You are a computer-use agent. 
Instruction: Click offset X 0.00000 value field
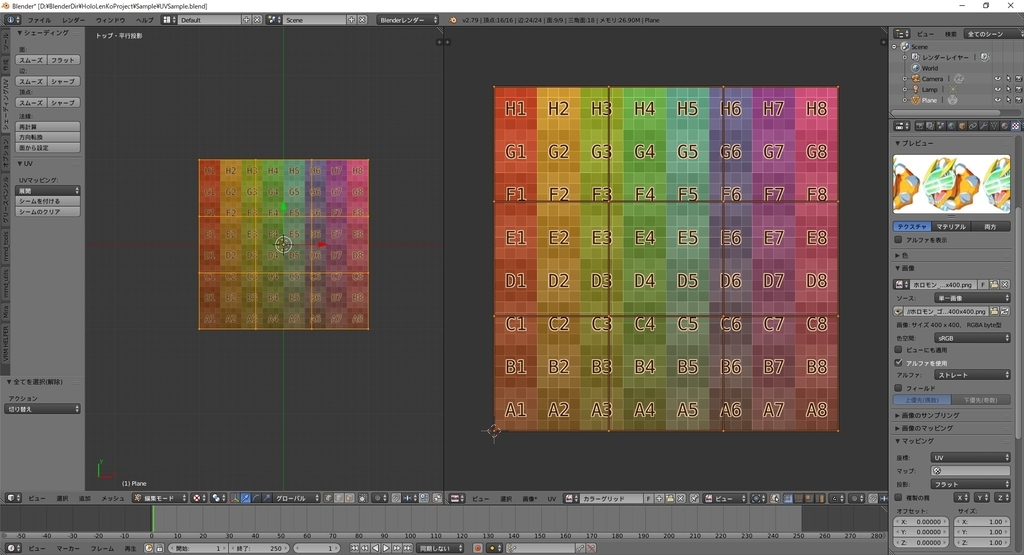921,522
